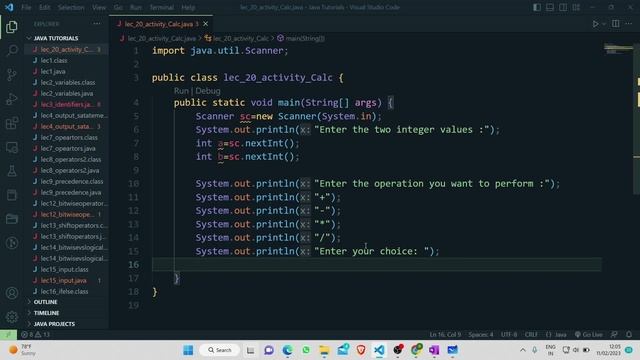This screenshot has height=360, width=640.
Task: Open lec9_precedence.java in Explorer
Action: pos(71,192)
